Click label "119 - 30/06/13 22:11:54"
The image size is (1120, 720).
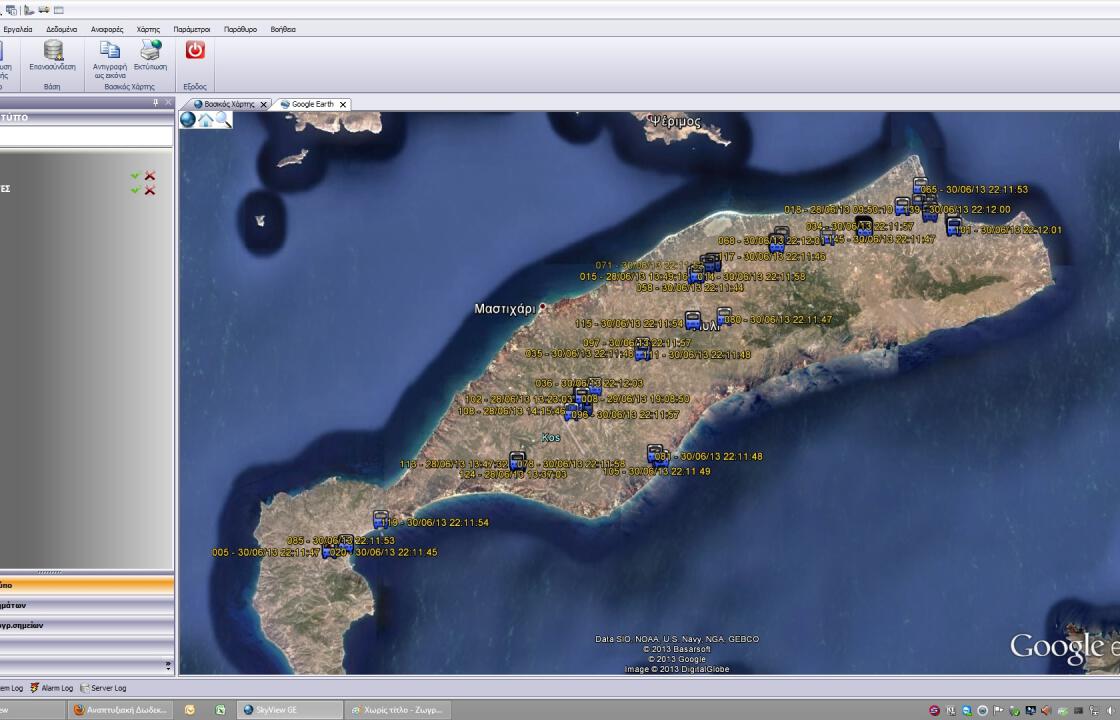coord(435,523)
